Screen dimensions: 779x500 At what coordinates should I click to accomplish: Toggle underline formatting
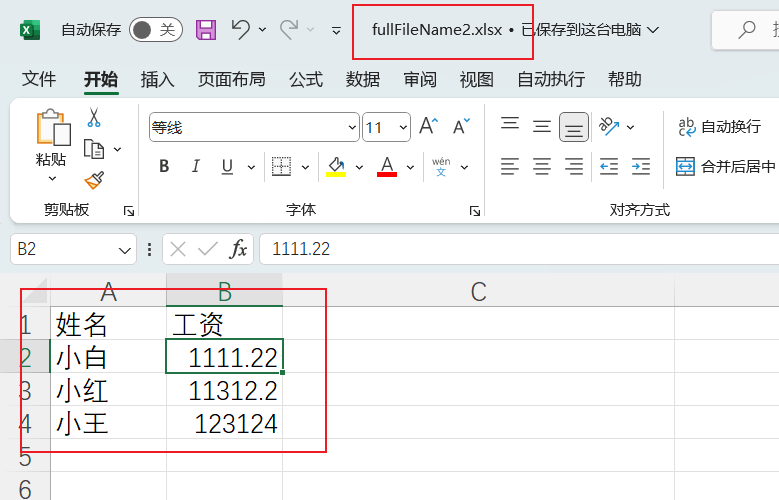[x=227, y=167]
